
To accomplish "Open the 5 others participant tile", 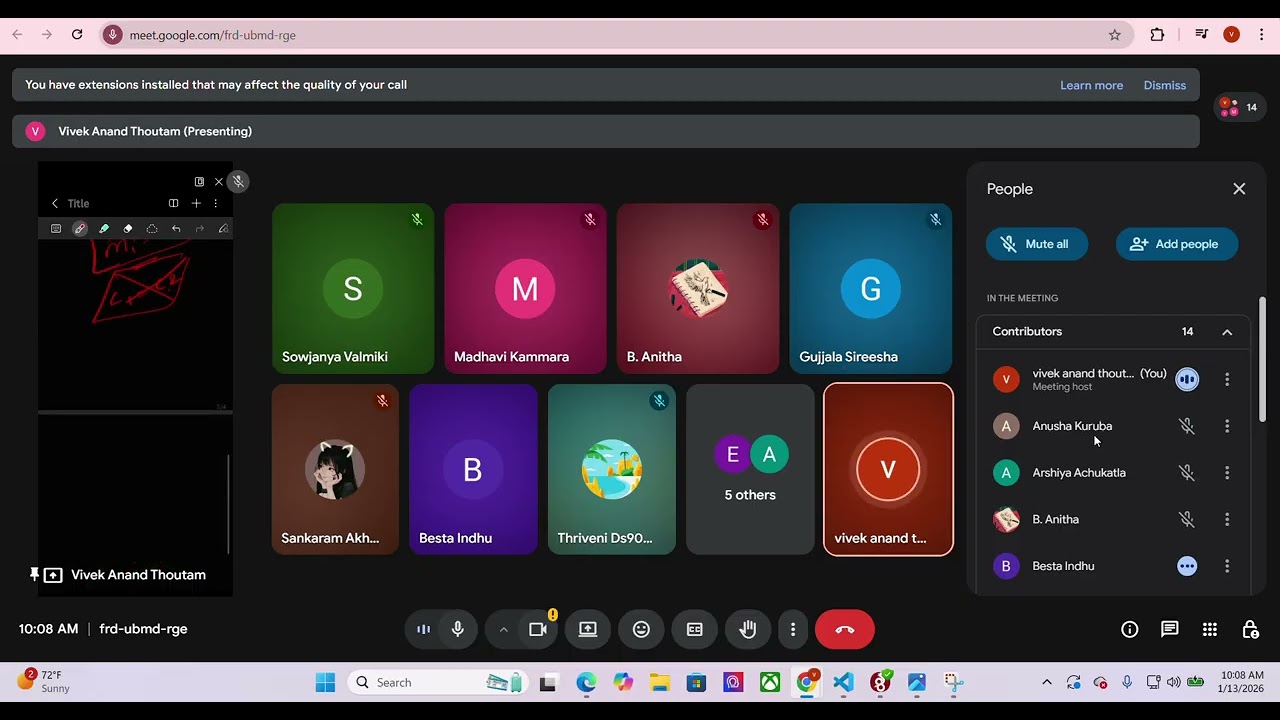I will tap(750, 469).
